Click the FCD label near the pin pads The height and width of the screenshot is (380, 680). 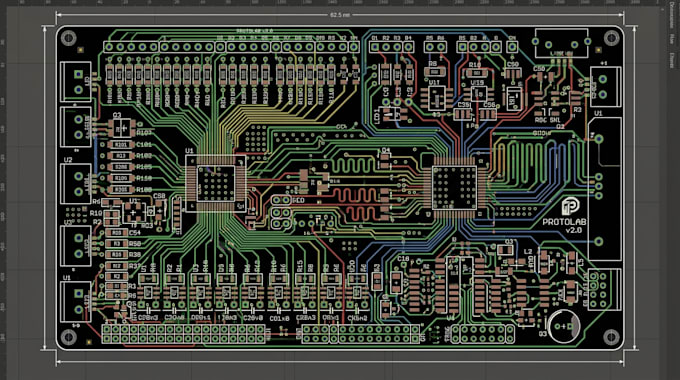[x=298, y=200]
